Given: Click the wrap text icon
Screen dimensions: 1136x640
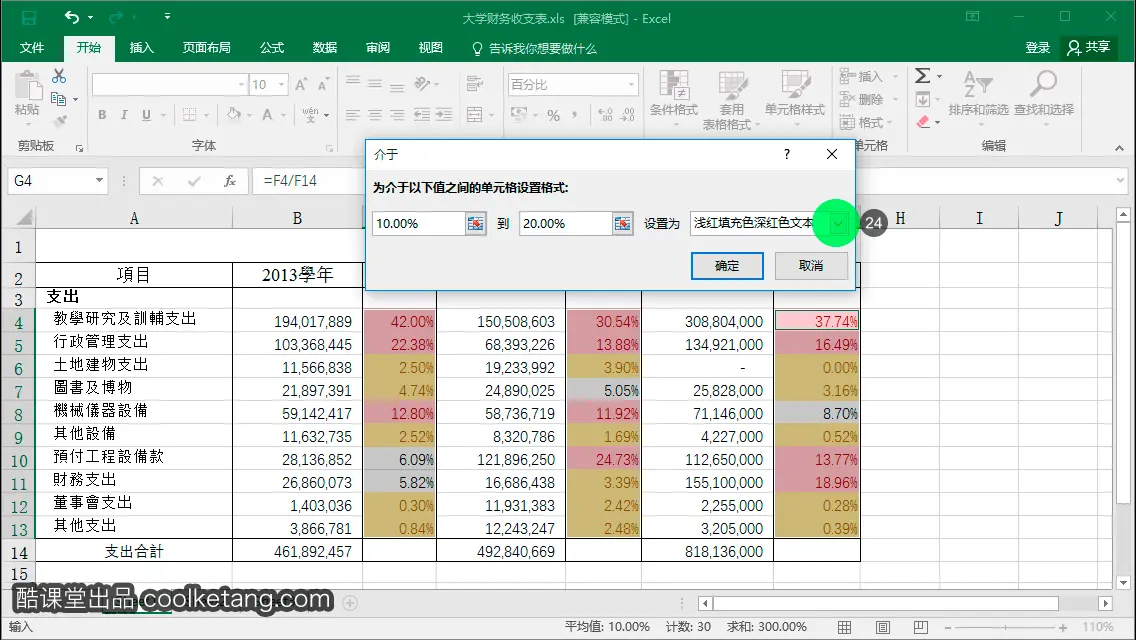Looking at the screenshot, I should [475, 84].
